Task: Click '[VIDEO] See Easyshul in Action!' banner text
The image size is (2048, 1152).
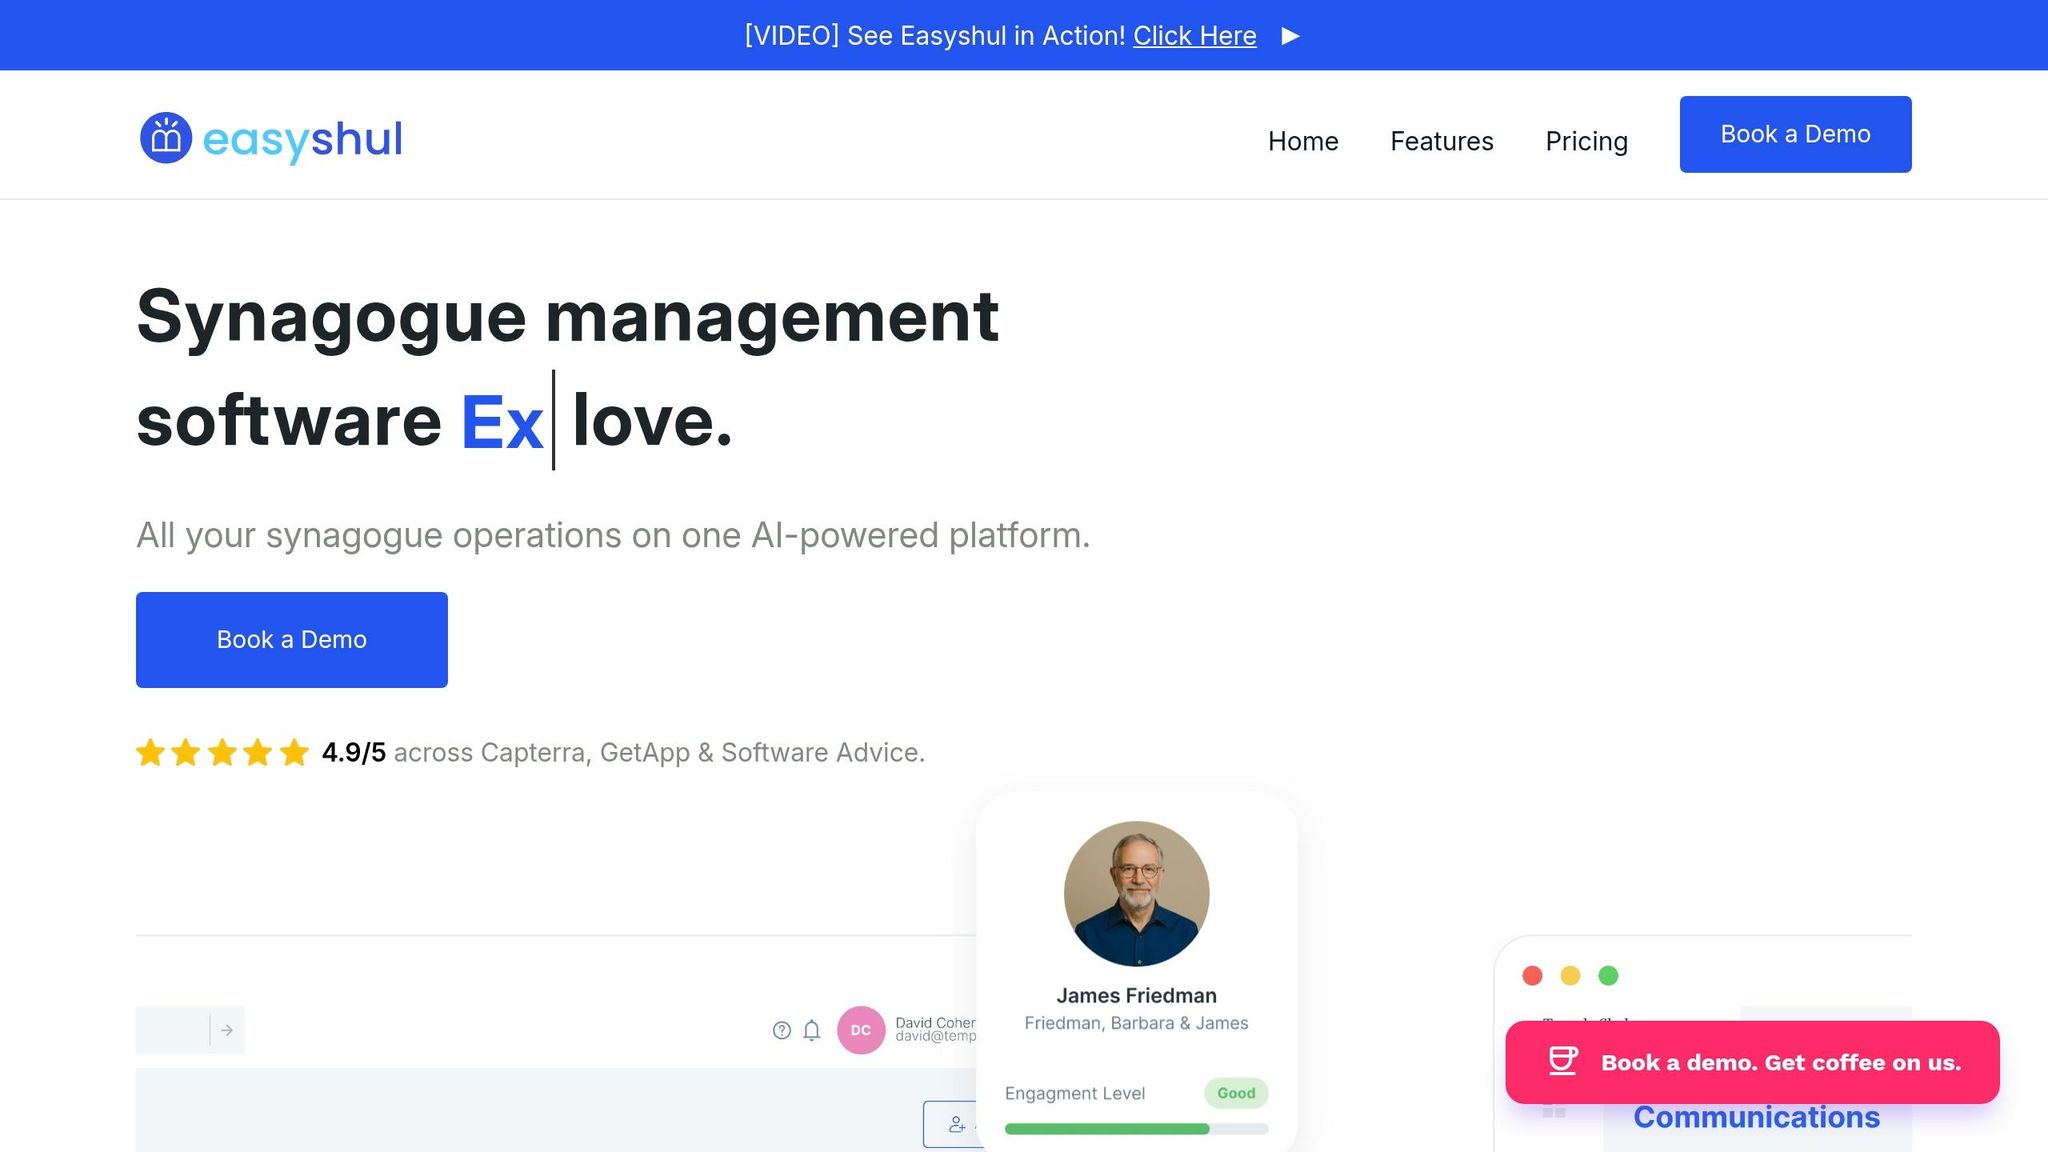Action: 935,36
